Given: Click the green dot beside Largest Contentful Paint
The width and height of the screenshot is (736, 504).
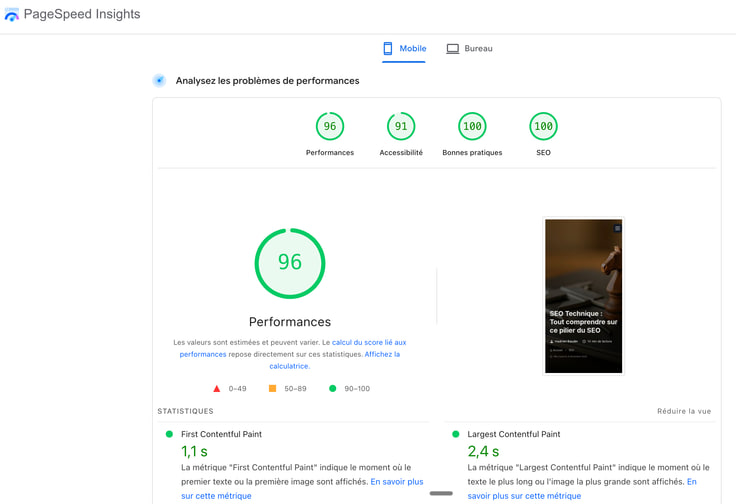Looking at the screenshot, I should coord(455,434).
